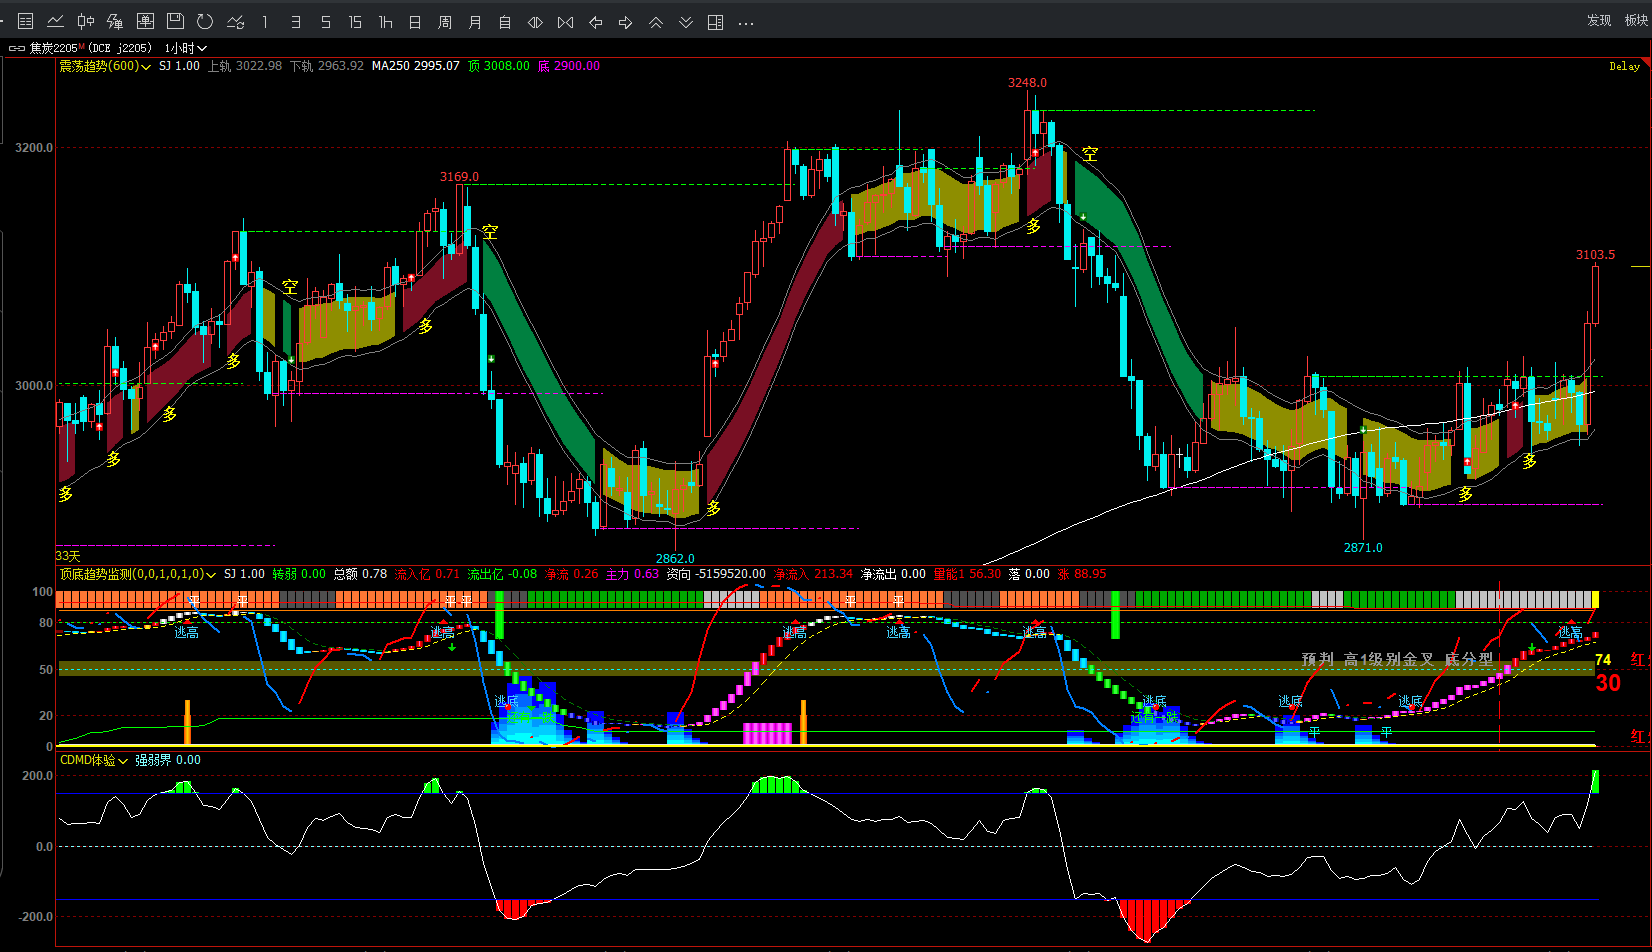This screenshot has height=952, width=1652.
Task: Click the left arrow navigation icon
Action: (x=595, y=21)
